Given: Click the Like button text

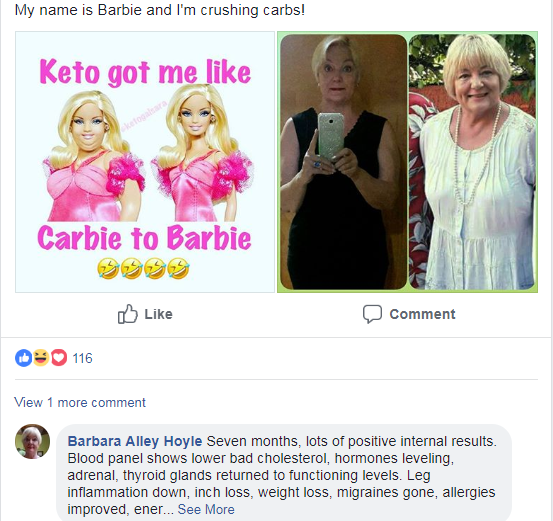Looking at the screenshot, I should (x=158, y=314).
